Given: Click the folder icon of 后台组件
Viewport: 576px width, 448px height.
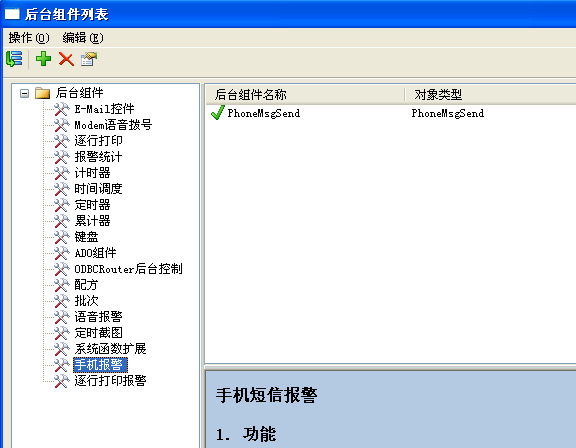Looking at the screenshot, I should point(43,93).
